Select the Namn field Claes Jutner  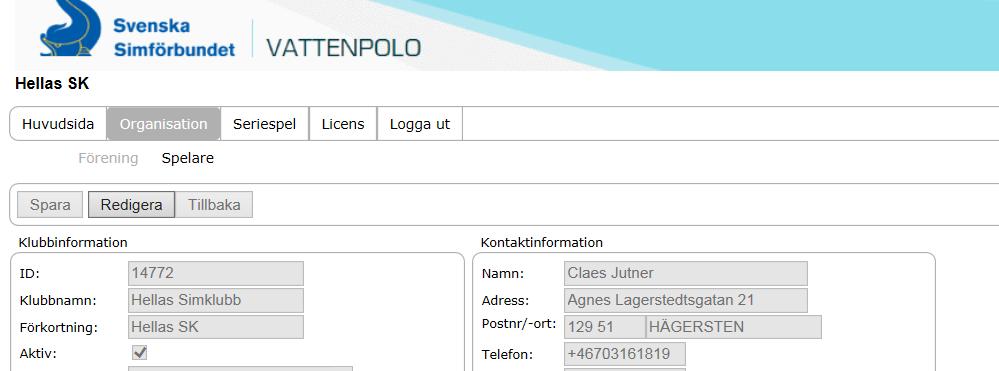[686, 273]
